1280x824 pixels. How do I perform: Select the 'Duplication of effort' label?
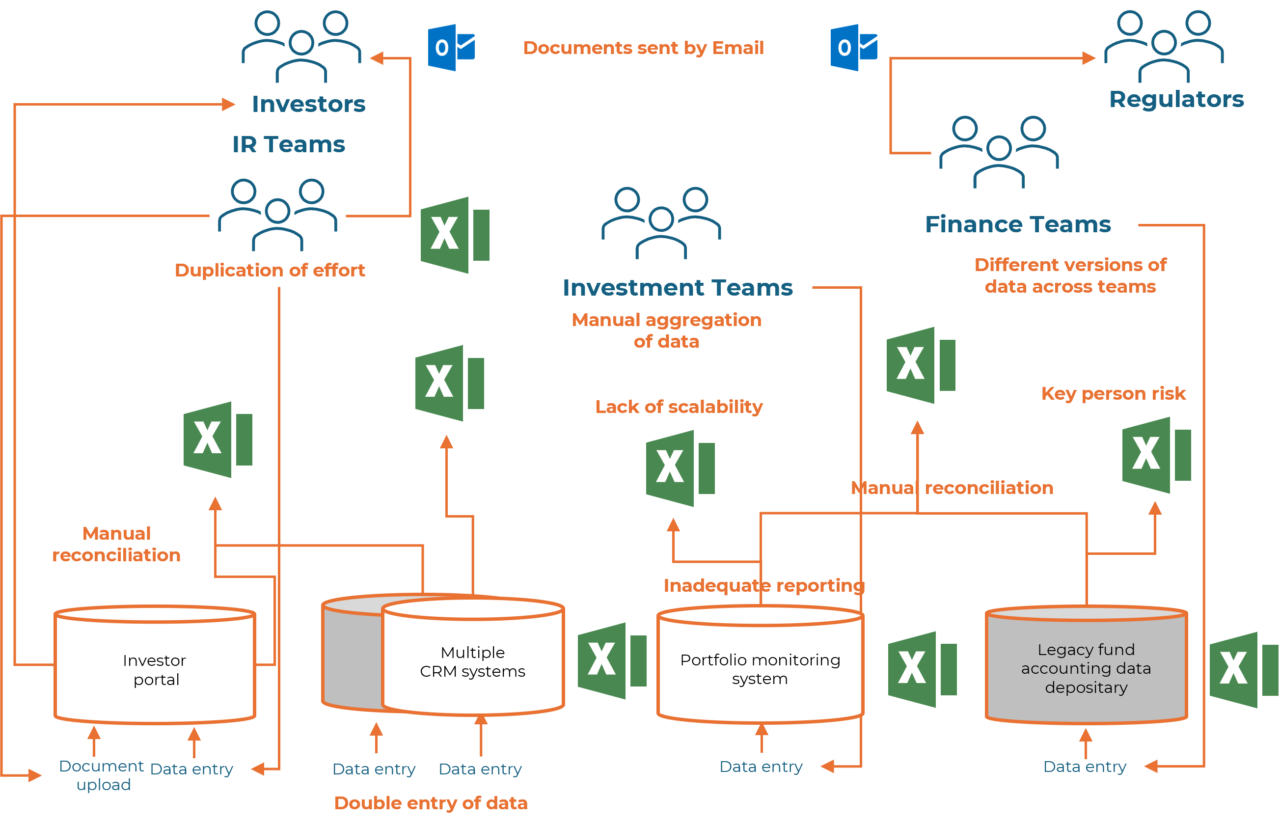click(x=270, y=270)
